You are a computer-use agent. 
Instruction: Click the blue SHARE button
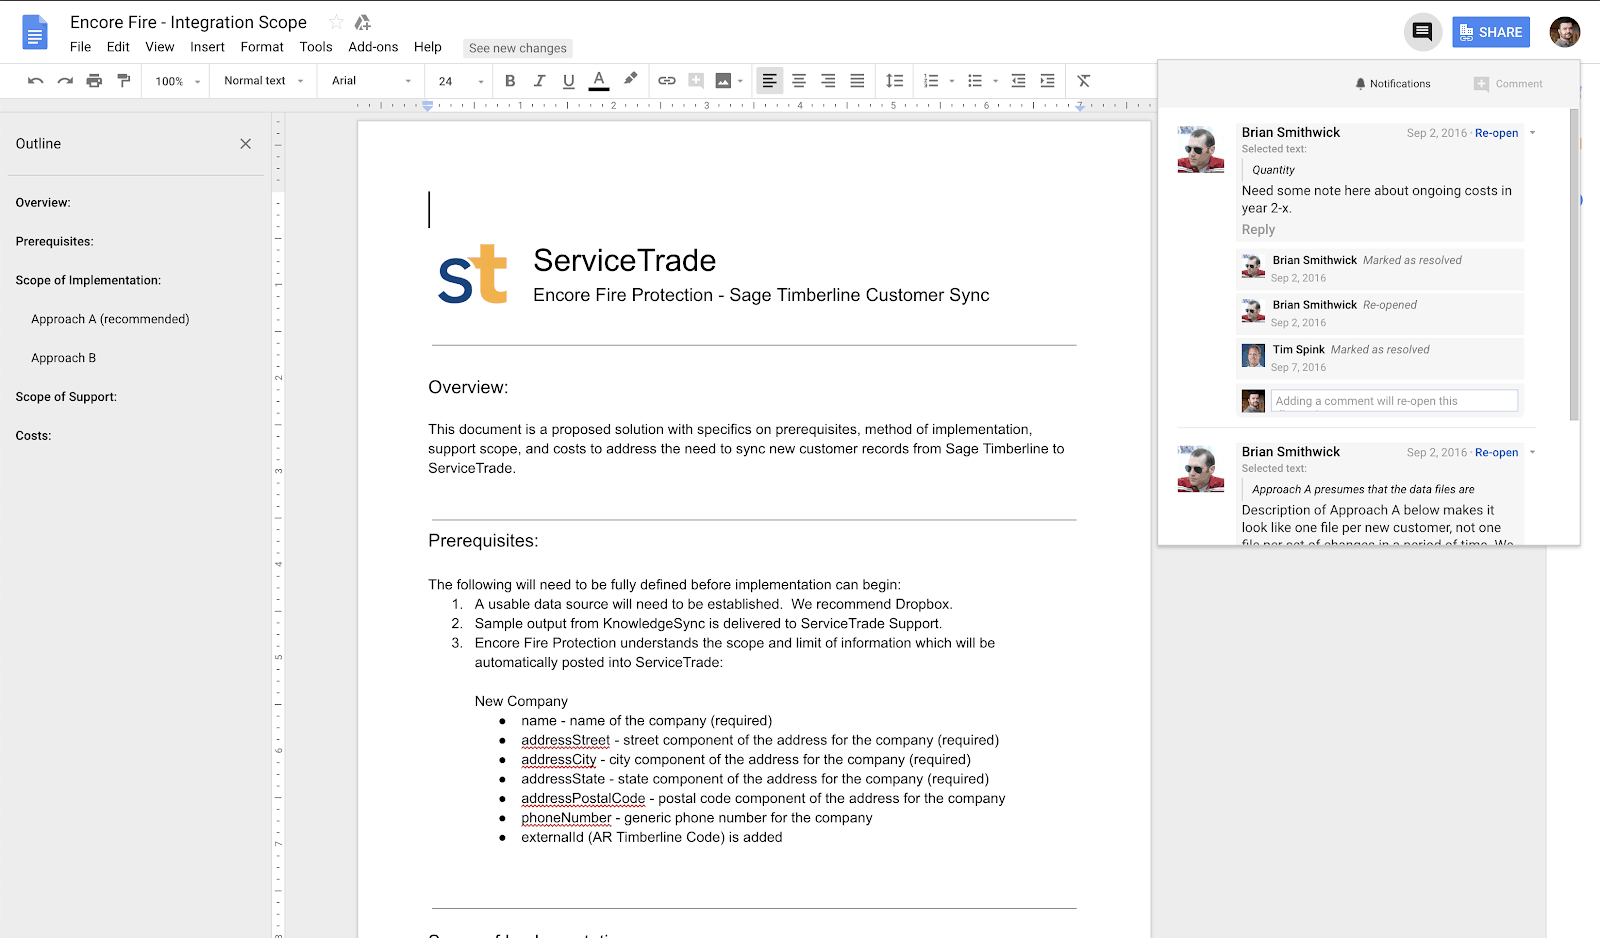(1490, 32)
